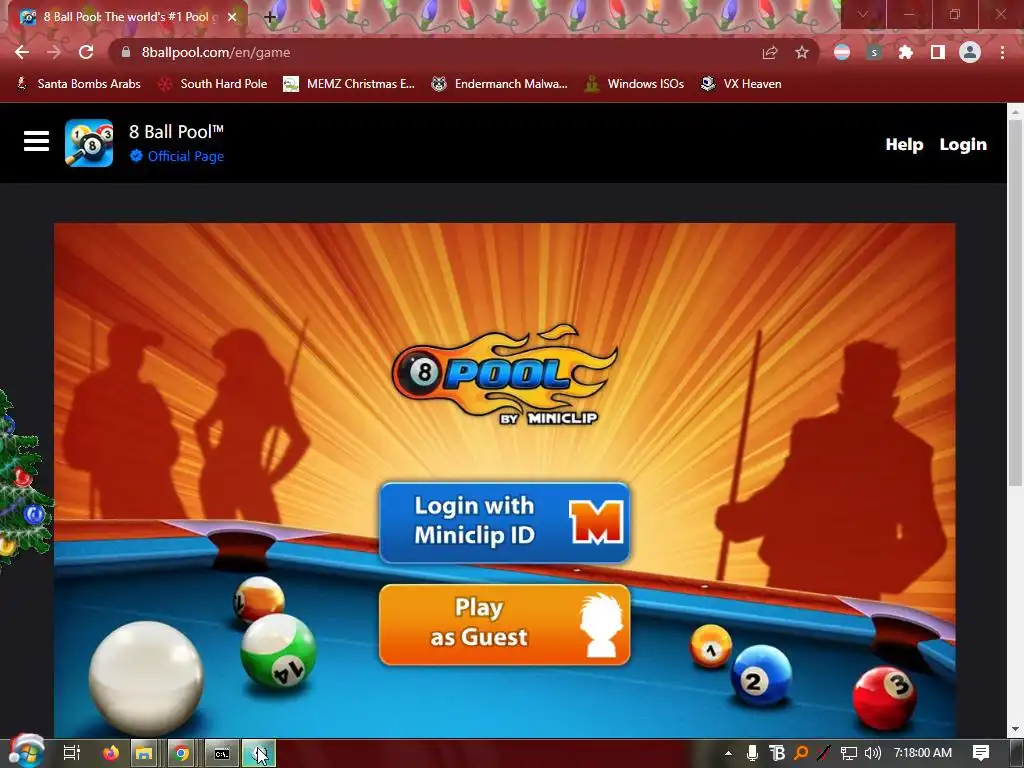Image resolution: width=1024 pixels, height=768 pixels.
Task: Click Play as Guest button
Action: point(504,625)
